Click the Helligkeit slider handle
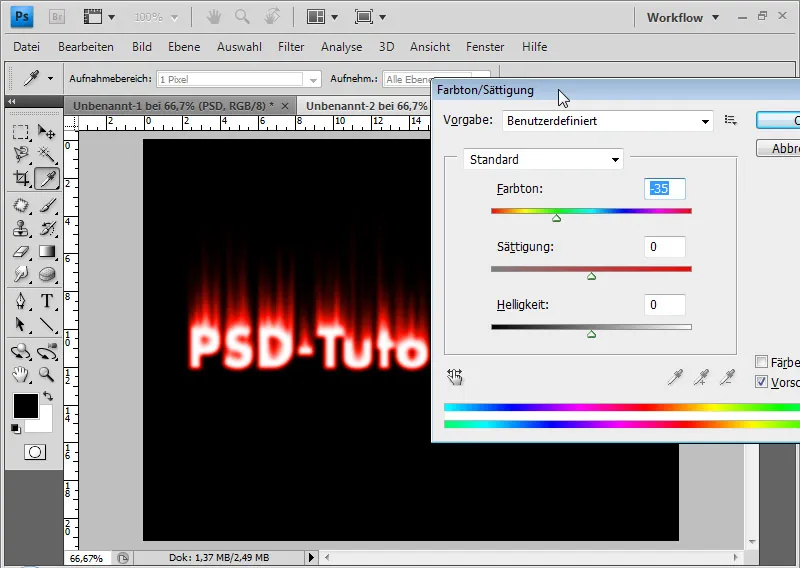 click(591, 334)
